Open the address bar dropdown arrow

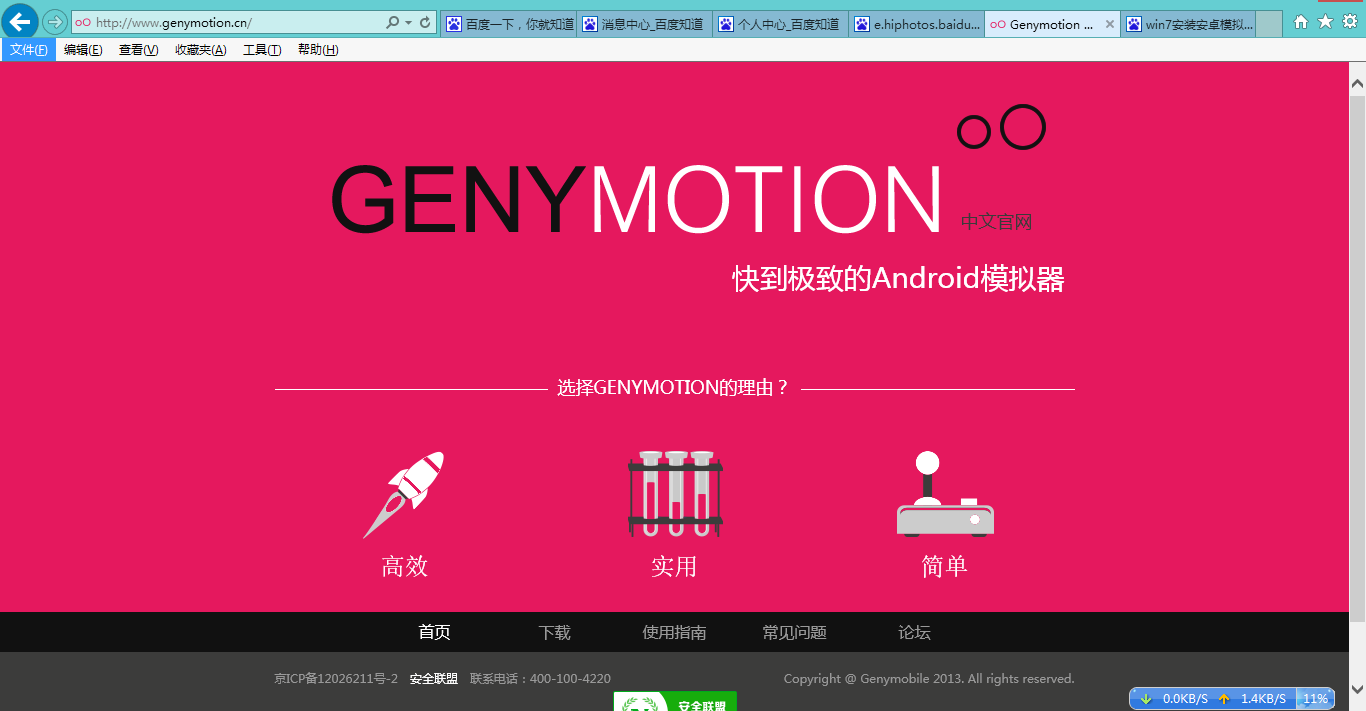[408, 22]
